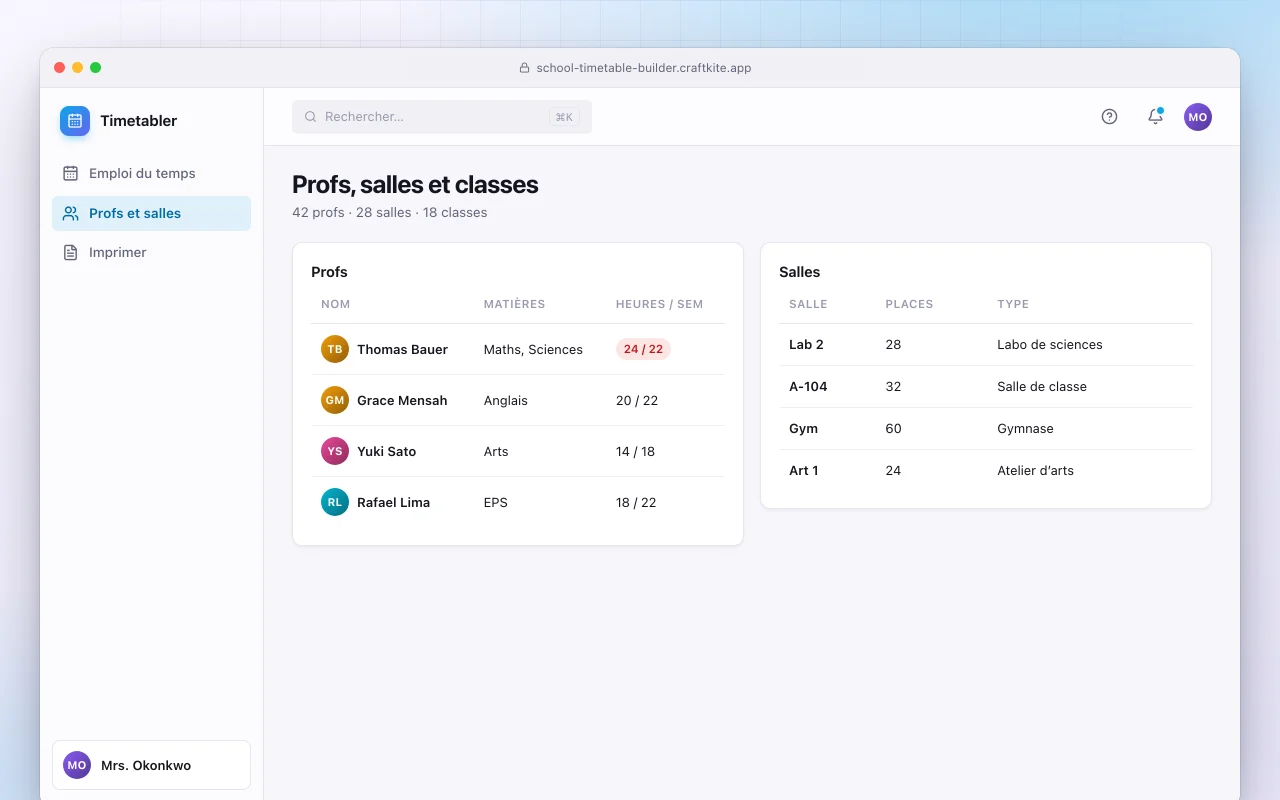
Task: Click the MATIÈRES column header
Action: [514, 304]
